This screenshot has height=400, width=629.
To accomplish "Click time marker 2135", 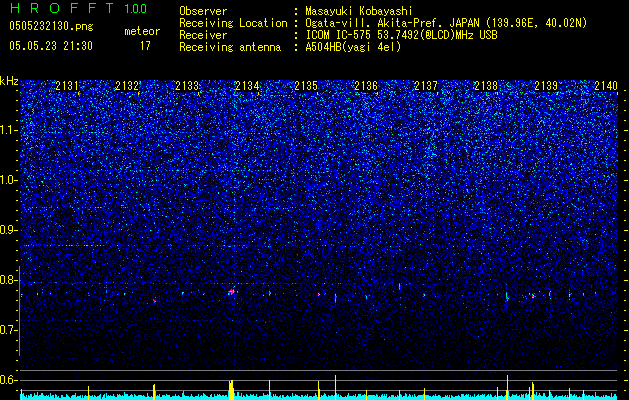I will pos(306,86).
